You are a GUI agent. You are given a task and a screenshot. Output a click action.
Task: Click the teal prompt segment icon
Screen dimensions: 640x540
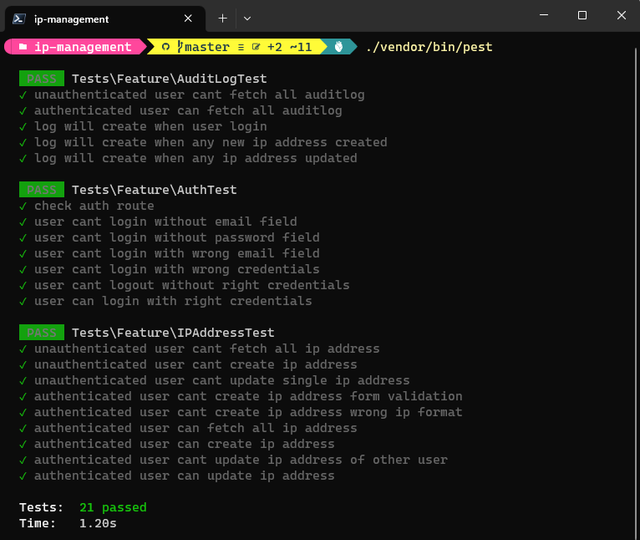pyautogui.click(x=338, y=47)
